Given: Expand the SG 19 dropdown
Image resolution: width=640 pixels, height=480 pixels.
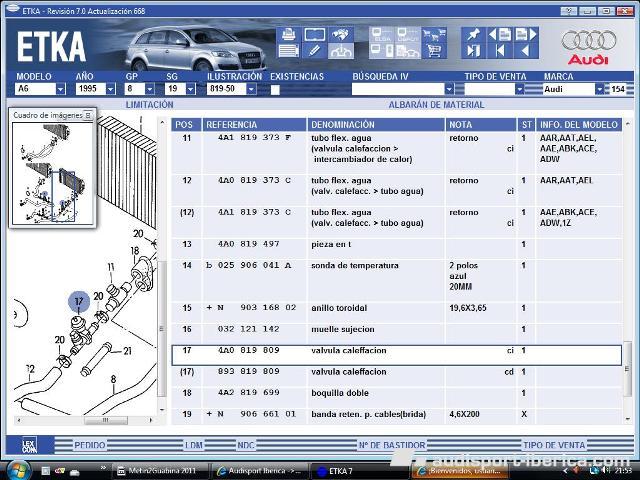Looking at the screenshot, I should pos(191,89).
